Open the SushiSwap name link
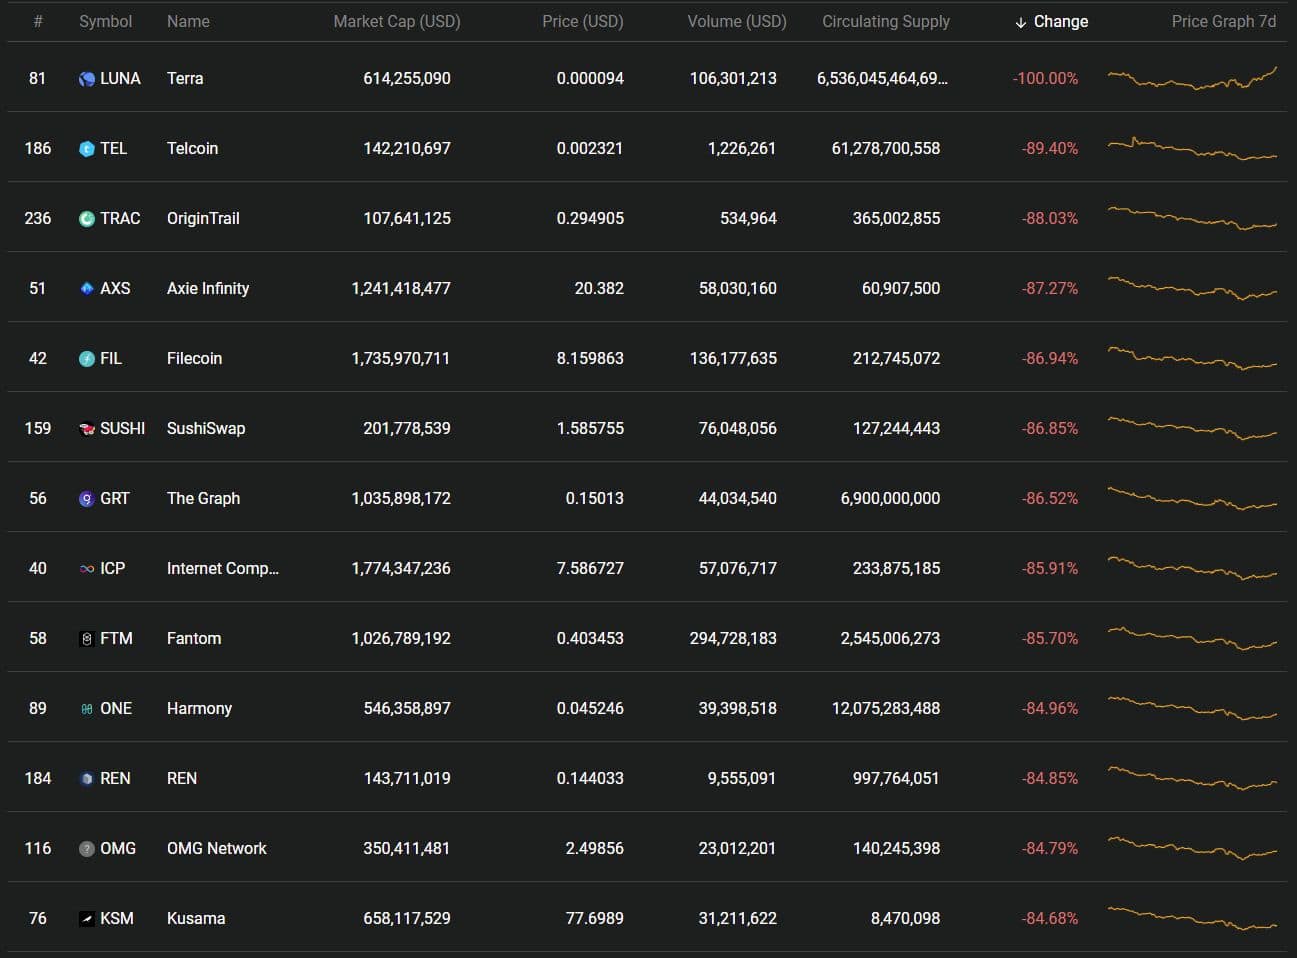Screen dimensions: 1297x958 click(206, 428)
